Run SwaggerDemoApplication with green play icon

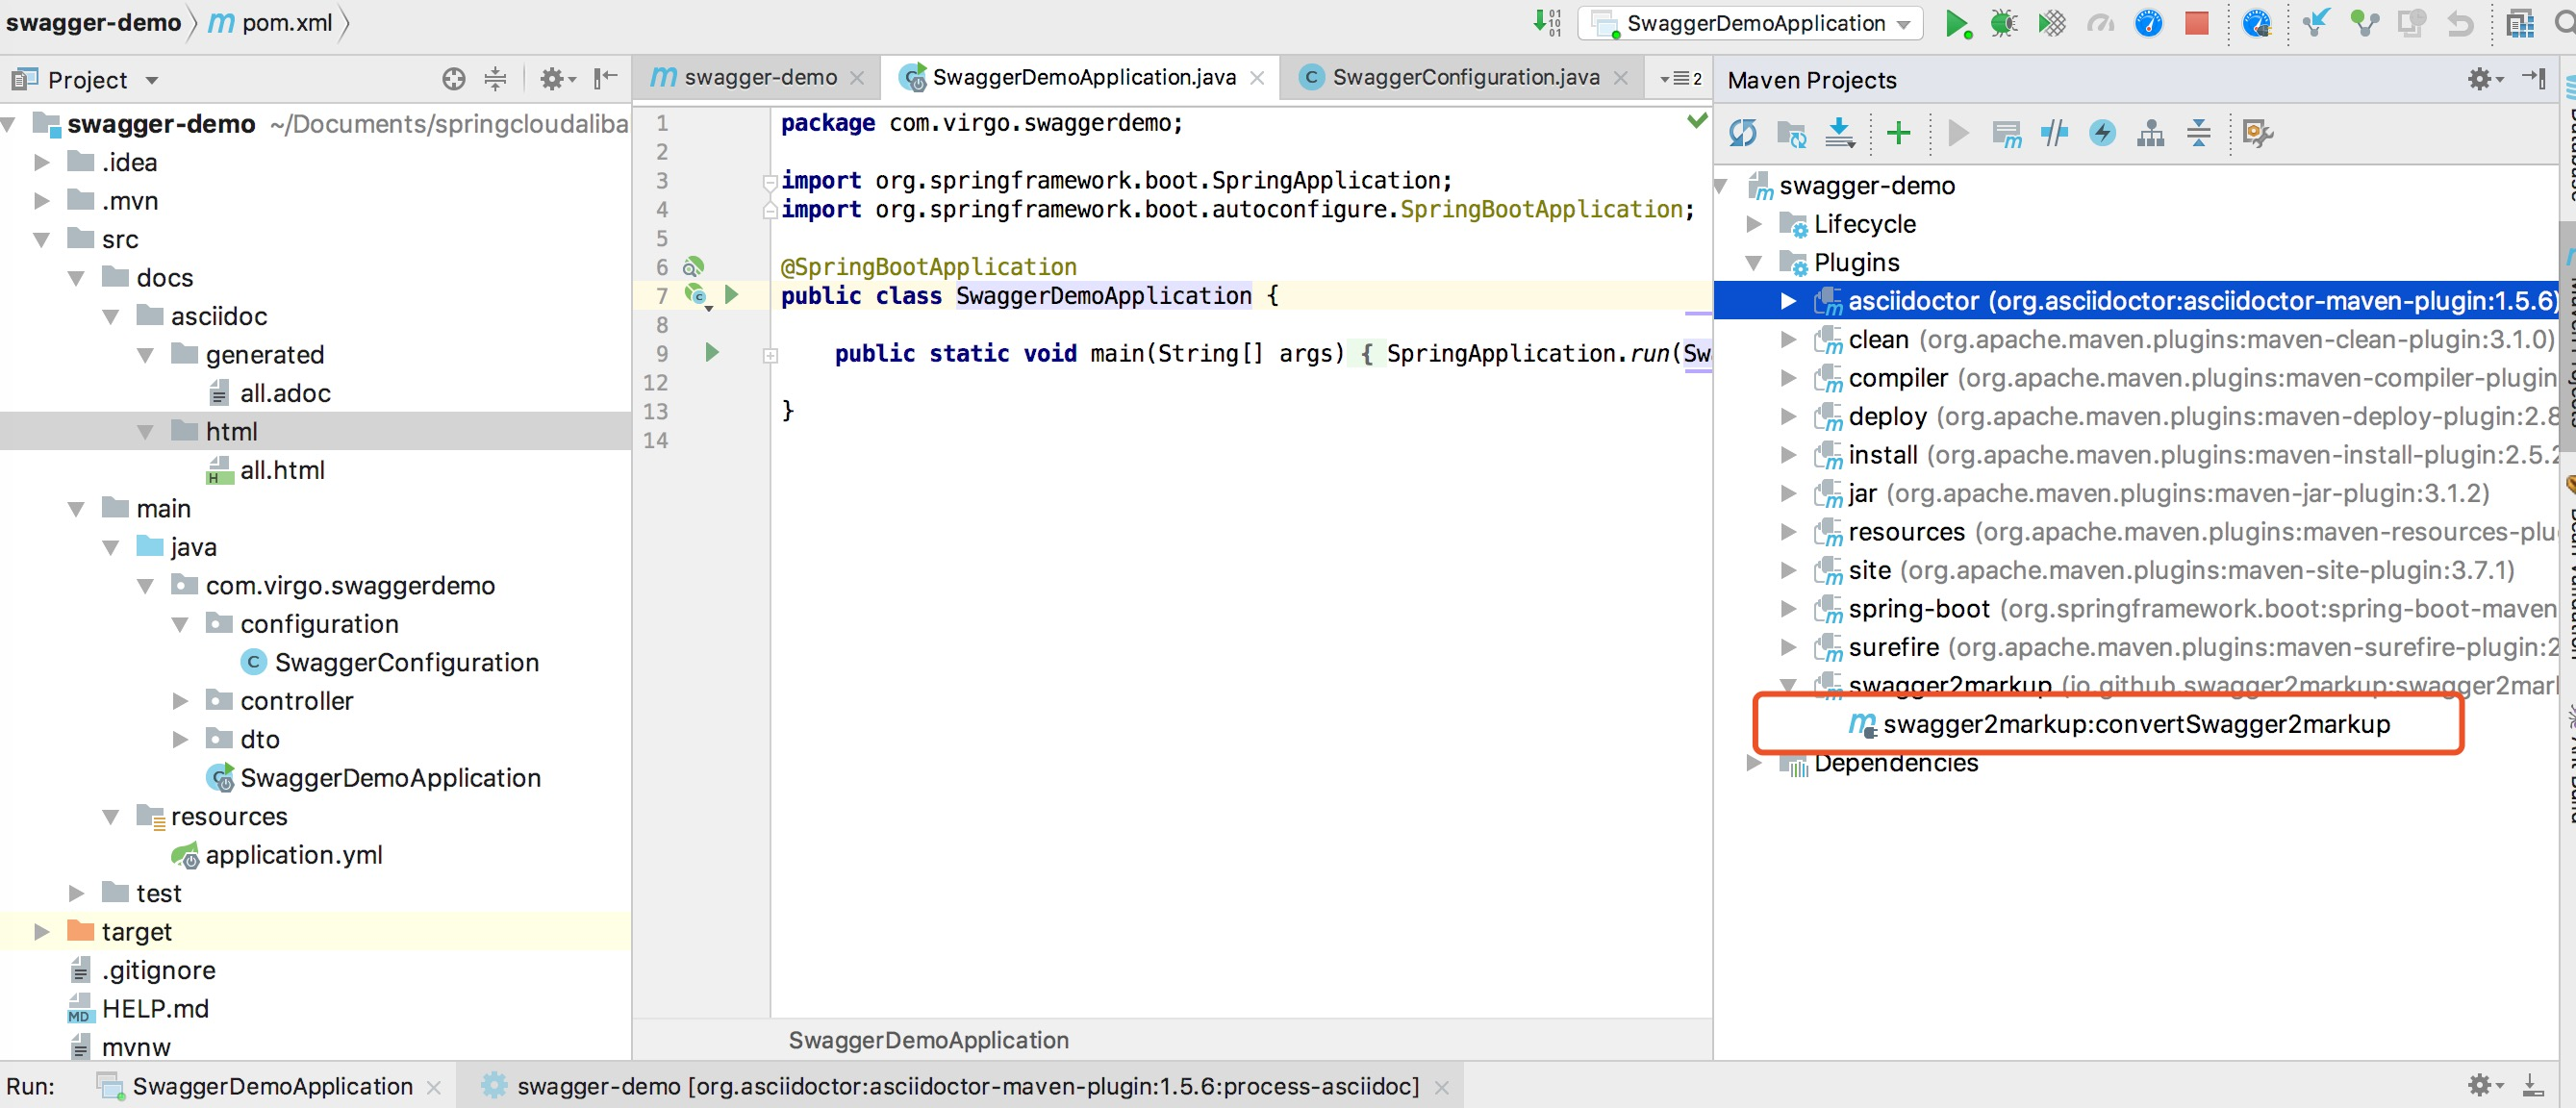(x=1956, y=23)
